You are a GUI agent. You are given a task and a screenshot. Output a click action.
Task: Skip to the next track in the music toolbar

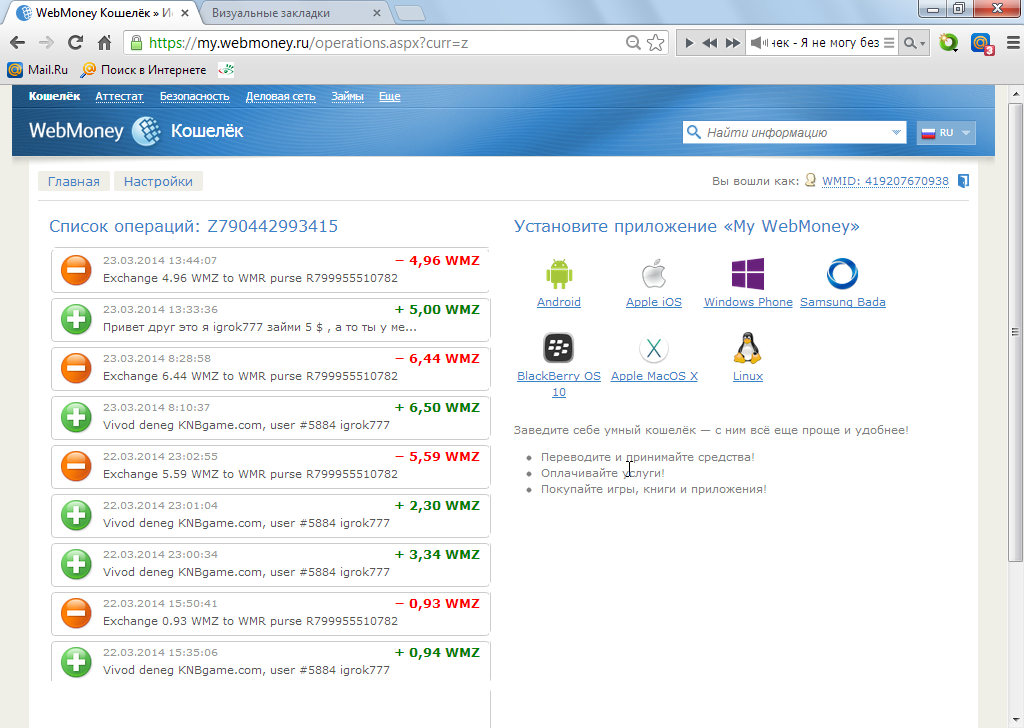coord(733,42)
